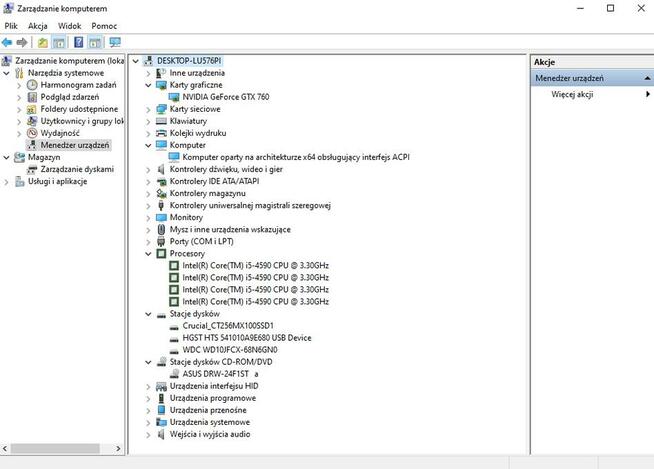
Task: Click the scan for hardware changes monitor icon
Action: pyautogui.click(x=115, y=42)
